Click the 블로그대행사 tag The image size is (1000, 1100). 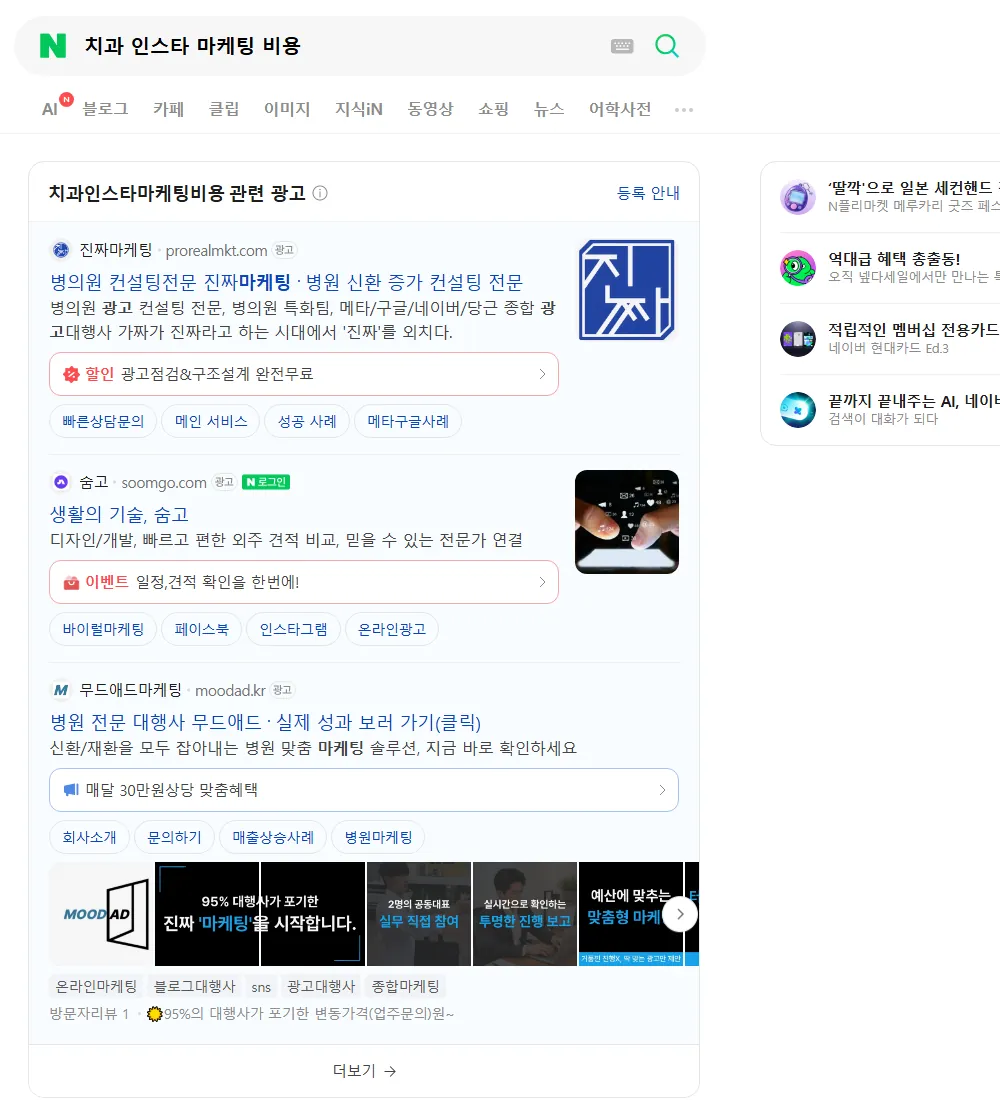(x=194, y=986)
